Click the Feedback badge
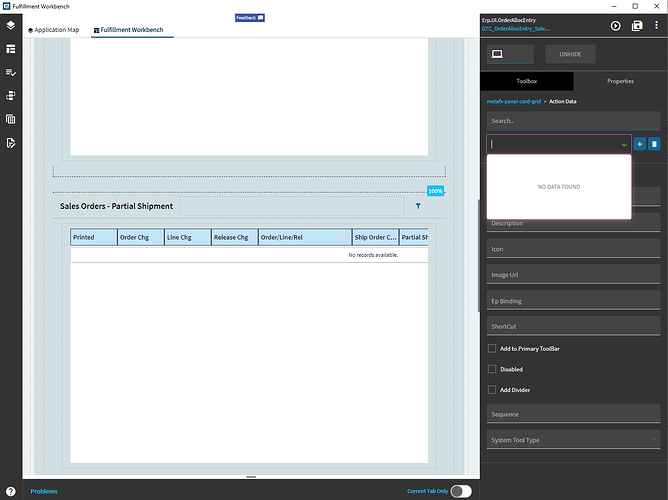Screen dimensions: 668x500 [x=250, y=17]
